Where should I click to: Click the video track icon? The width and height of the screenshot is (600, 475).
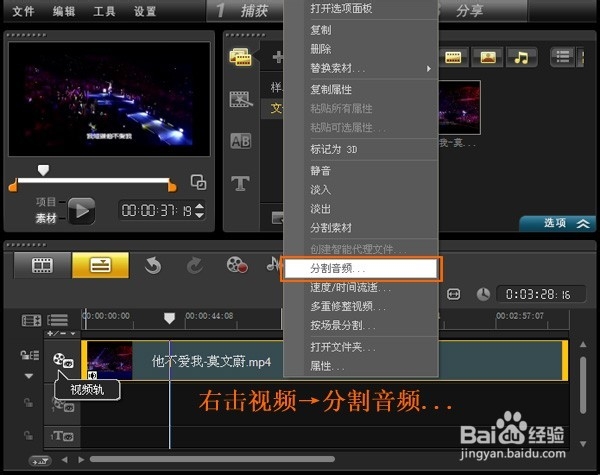63,360
